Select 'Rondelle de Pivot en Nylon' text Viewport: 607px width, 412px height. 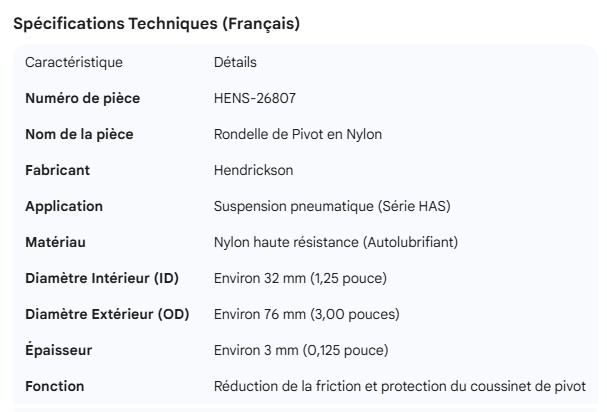tap(298, 134)
